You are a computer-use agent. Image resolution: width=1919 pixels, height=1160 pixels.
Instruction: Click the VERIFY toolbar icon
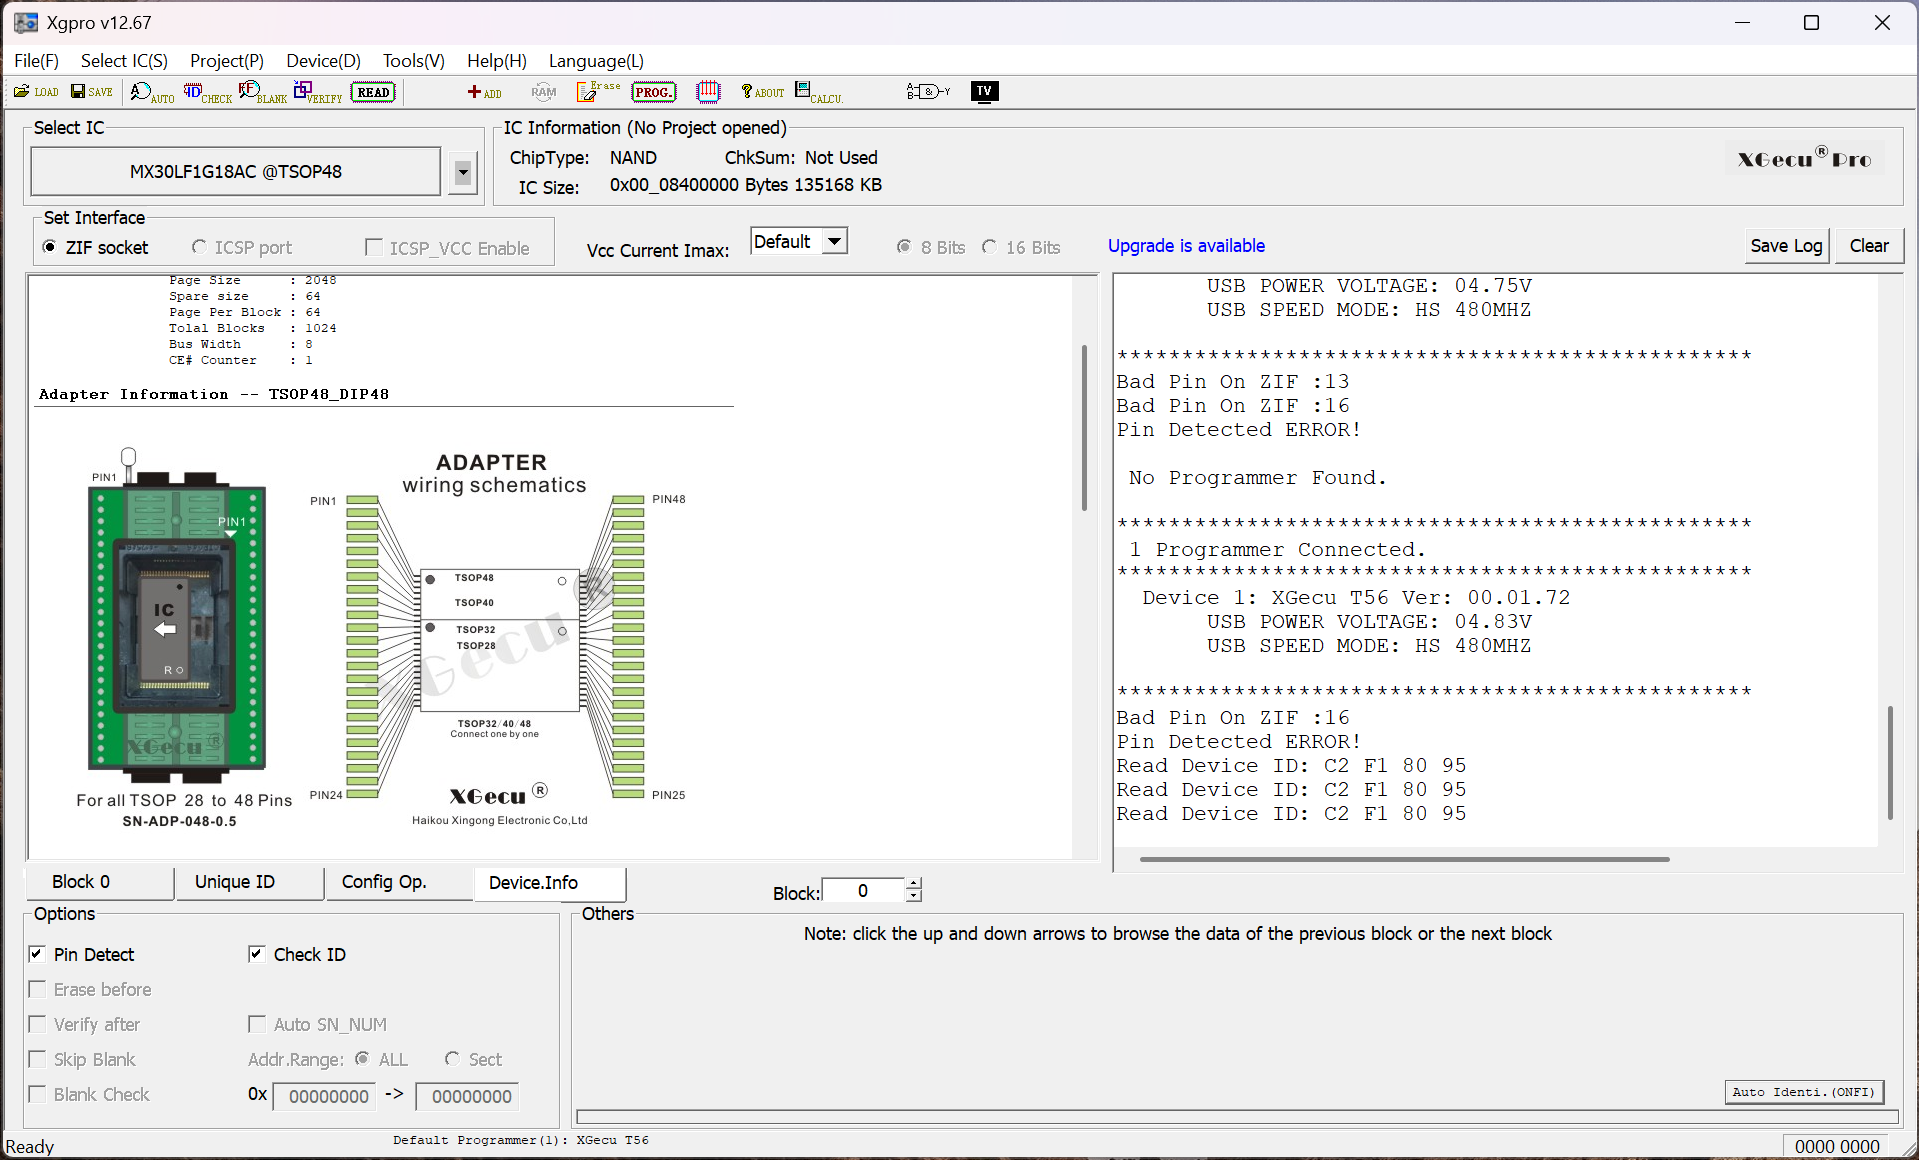pyautogui.click(x=318, y=93)
